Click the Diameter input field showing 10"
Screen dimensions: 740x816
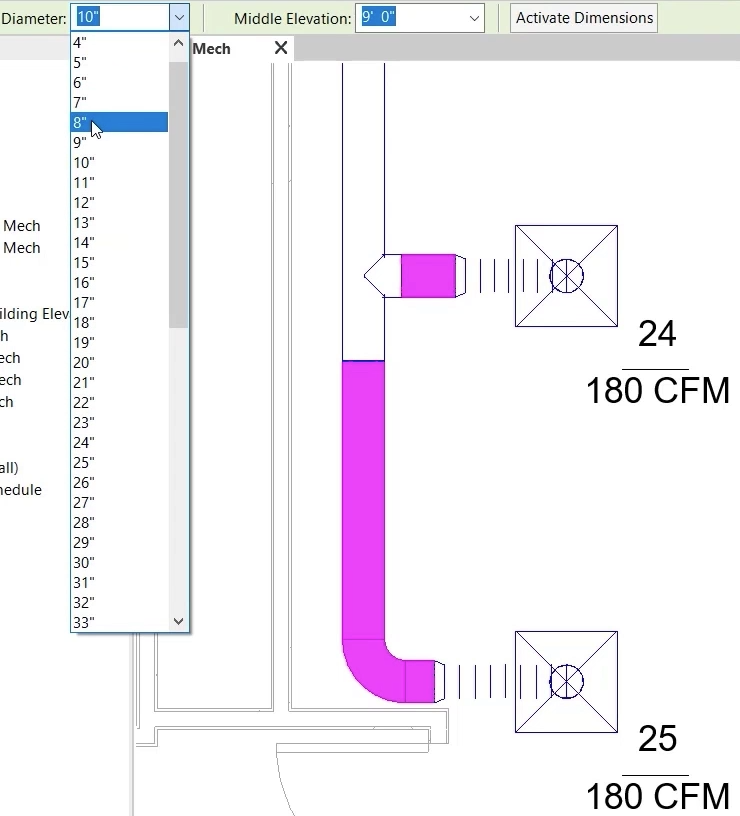click(122, 18)
